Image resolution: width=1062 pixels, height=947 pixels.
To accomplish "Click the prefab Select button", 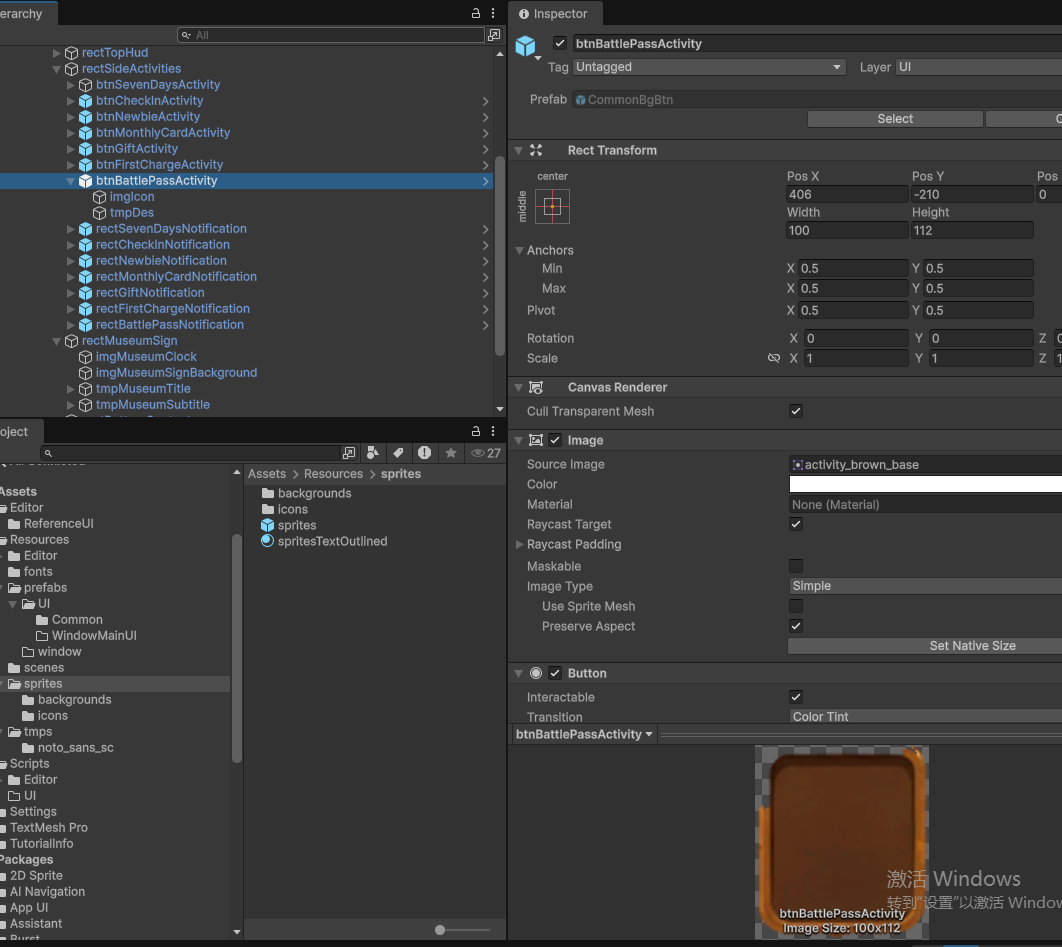I will tap(895, 119).
